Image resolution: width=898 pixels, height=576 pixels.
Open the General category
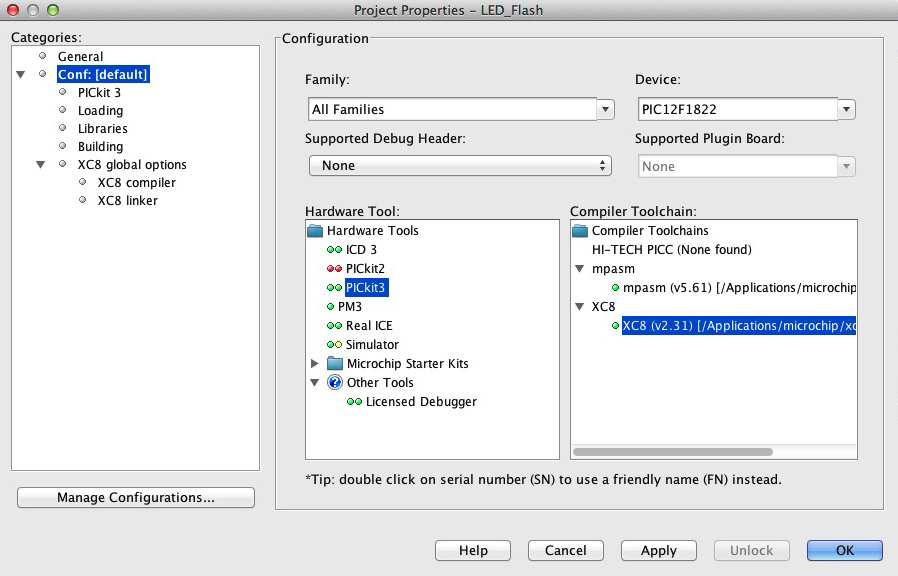(80, 57)
